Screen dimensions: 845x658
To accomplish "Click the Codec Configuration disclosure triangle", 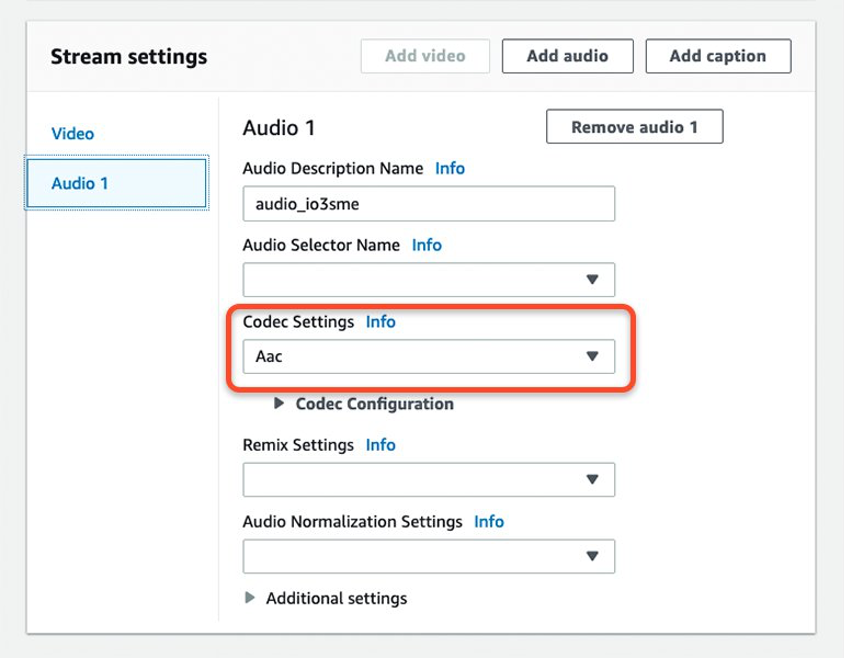I will click(x=280, y=404).
